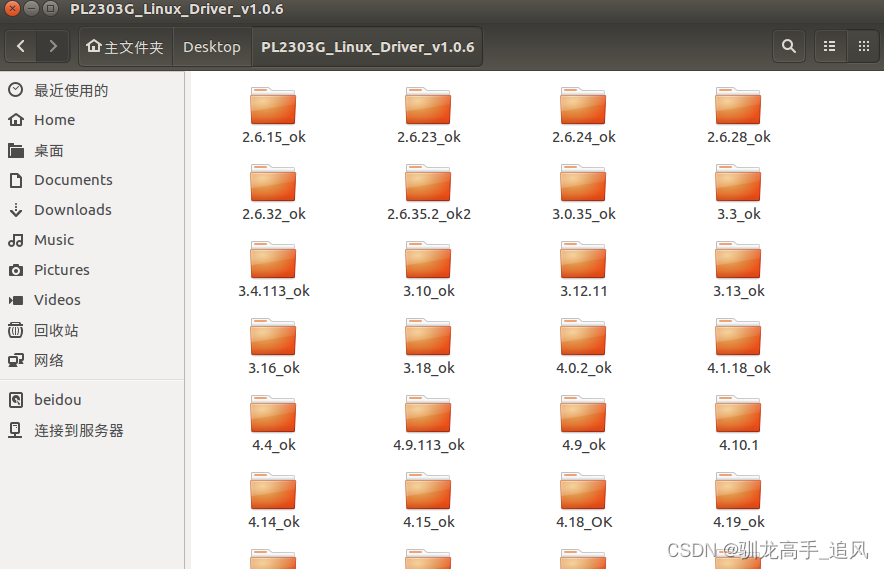Image resolution: width=884 pixels, height=569 pixels.
Task: Select folder icon 2.6.32_ok
Action: click(273, 183)
